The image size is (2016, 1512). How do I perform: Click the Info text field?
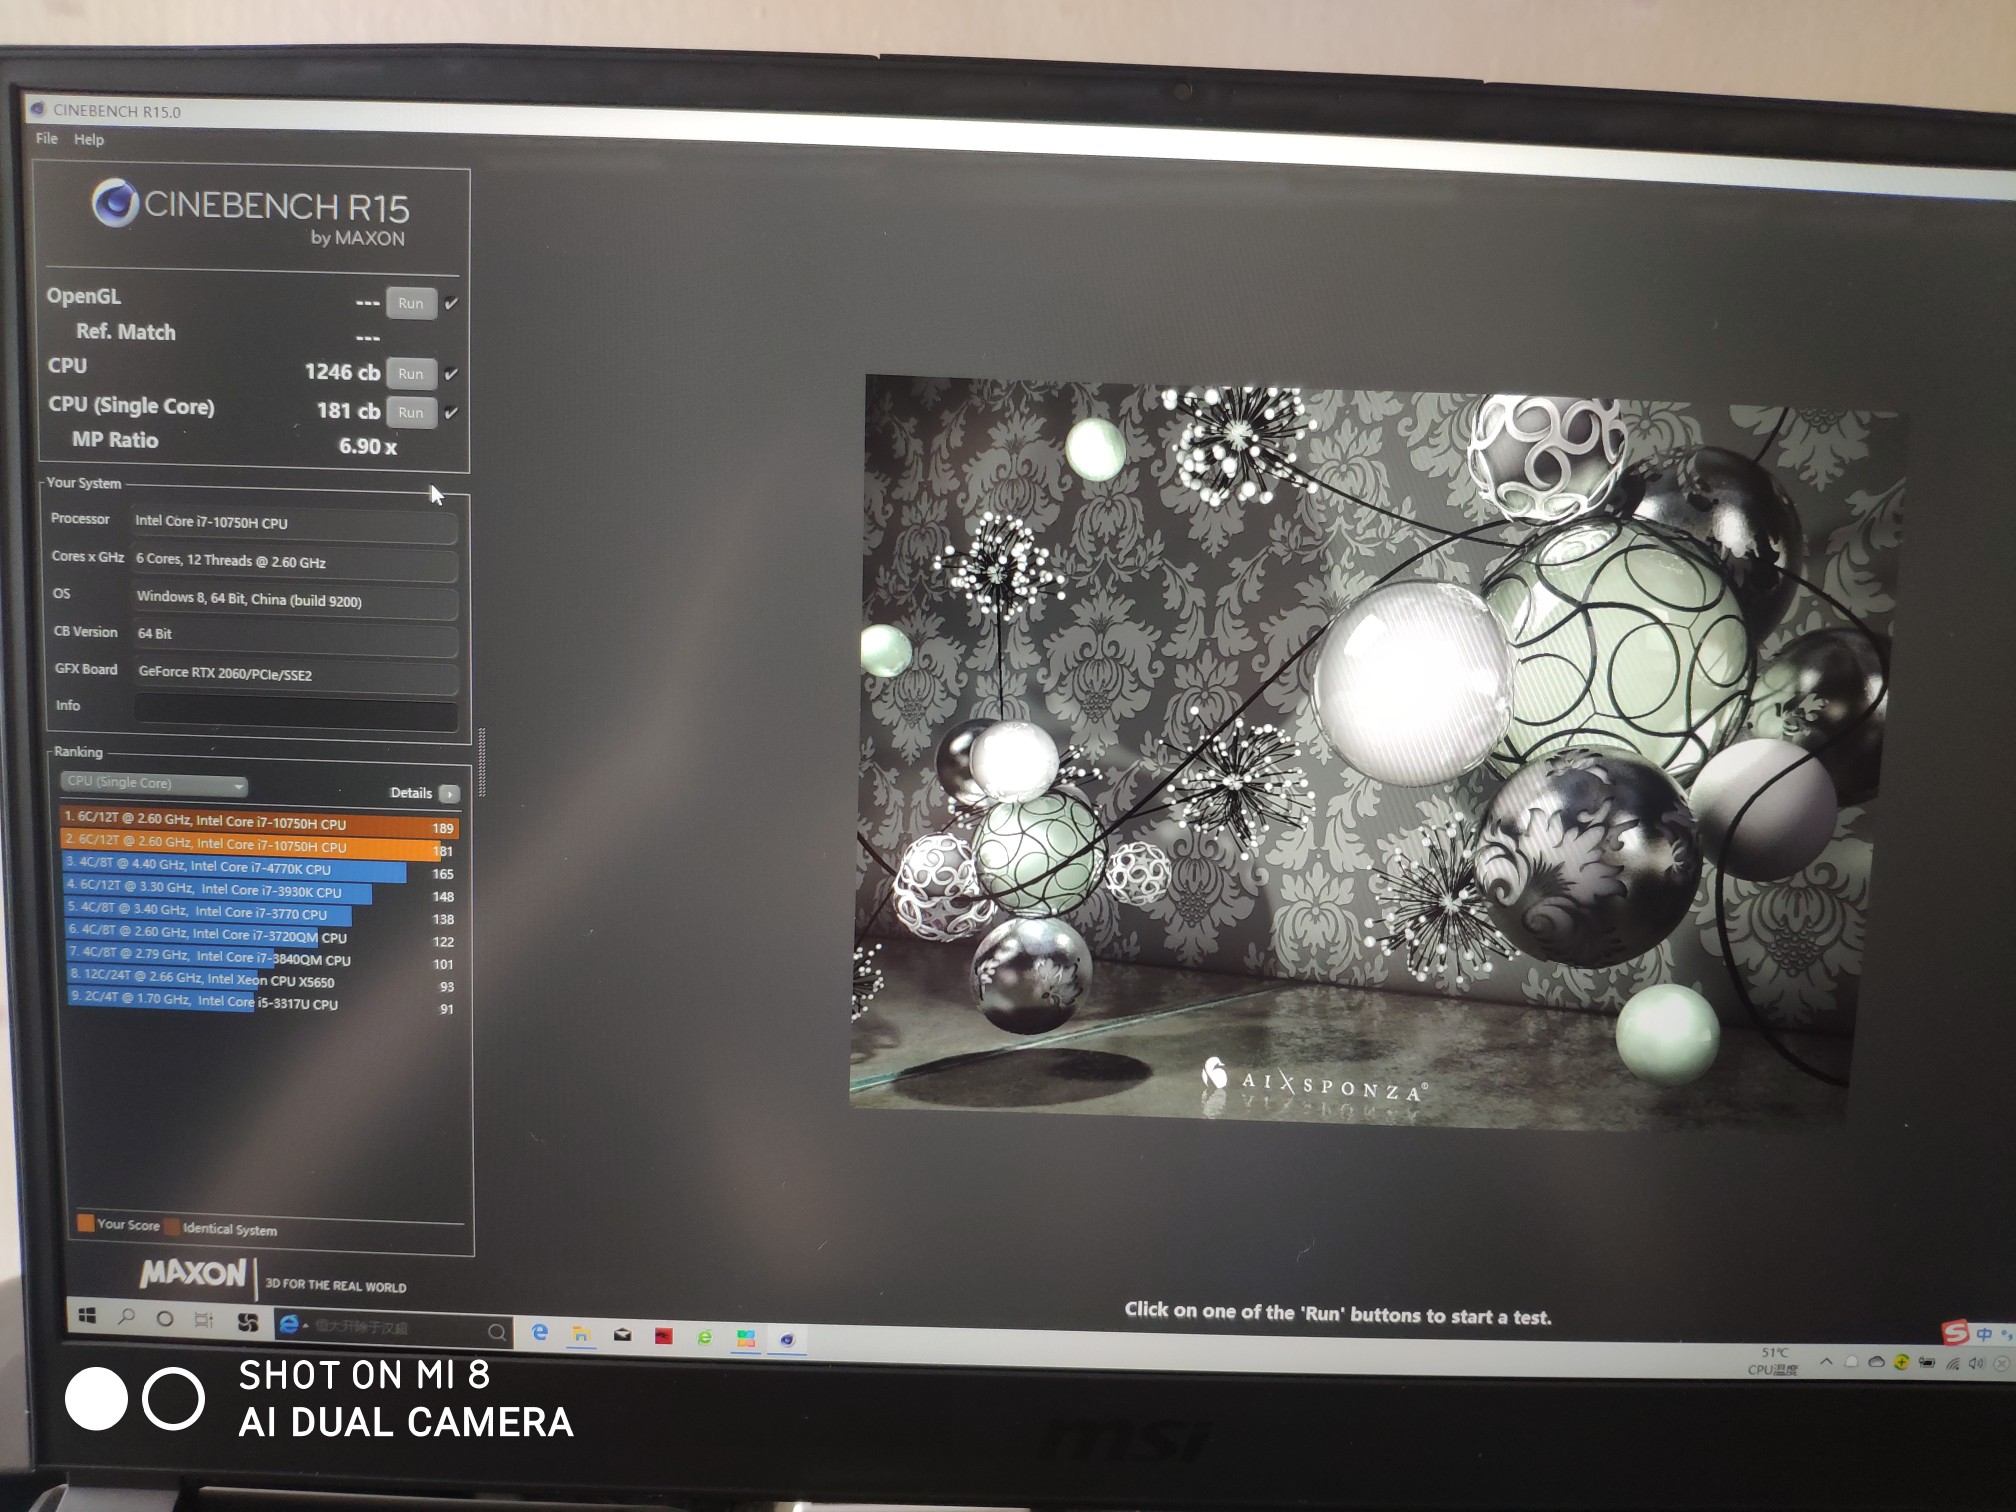pyautogui.click(x=296, y=710)
